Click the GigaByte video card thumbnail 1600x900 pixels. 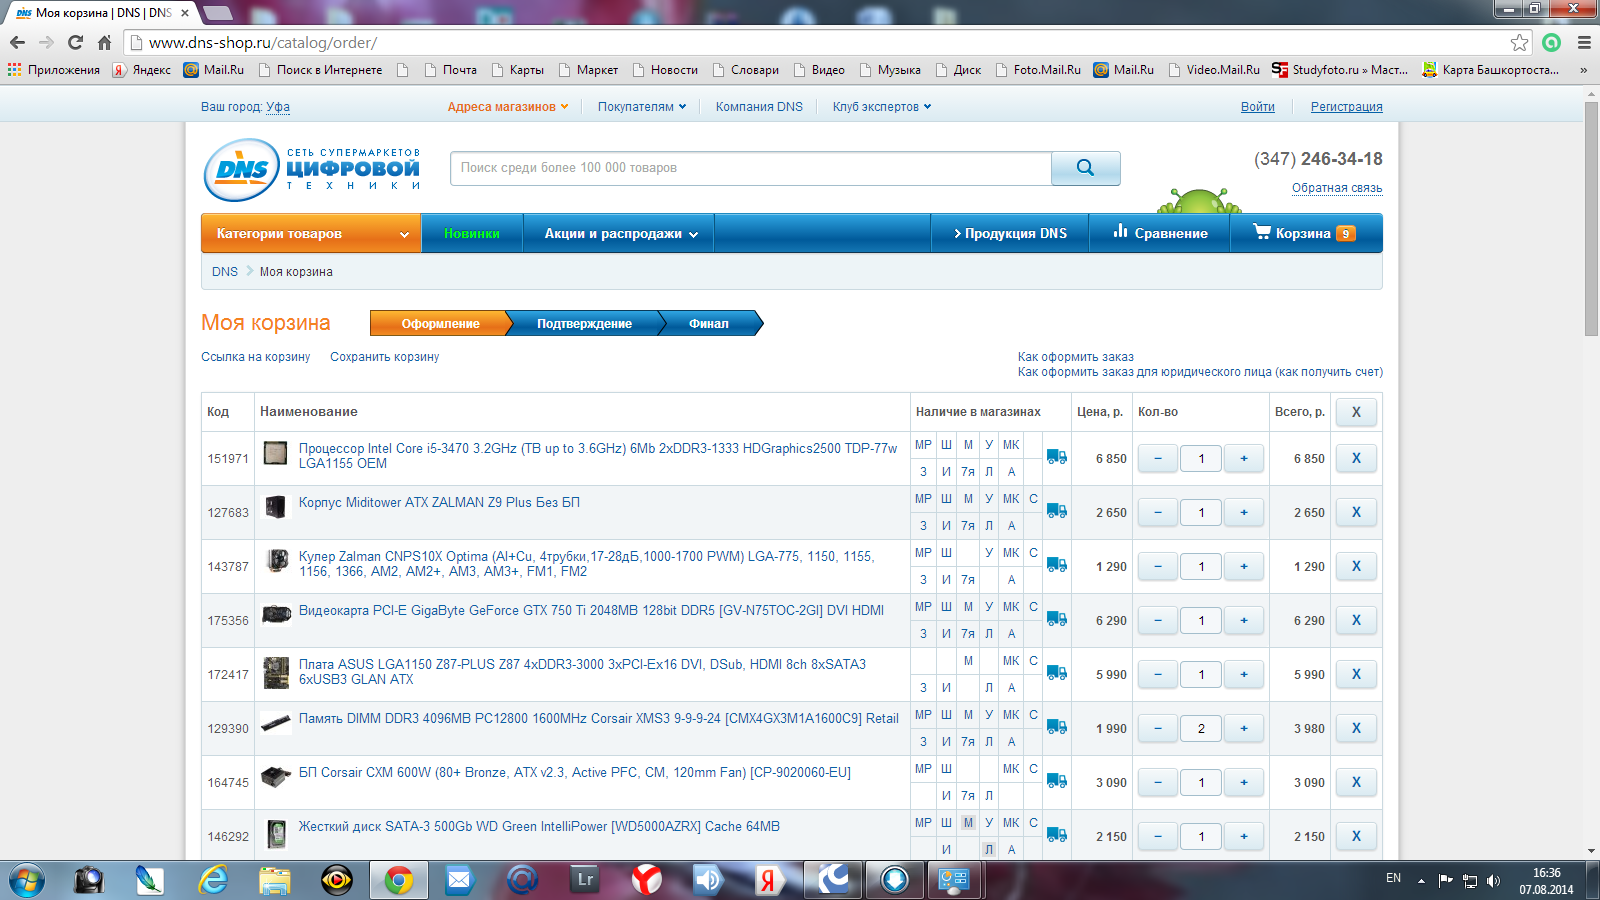(x=276, y=614)
